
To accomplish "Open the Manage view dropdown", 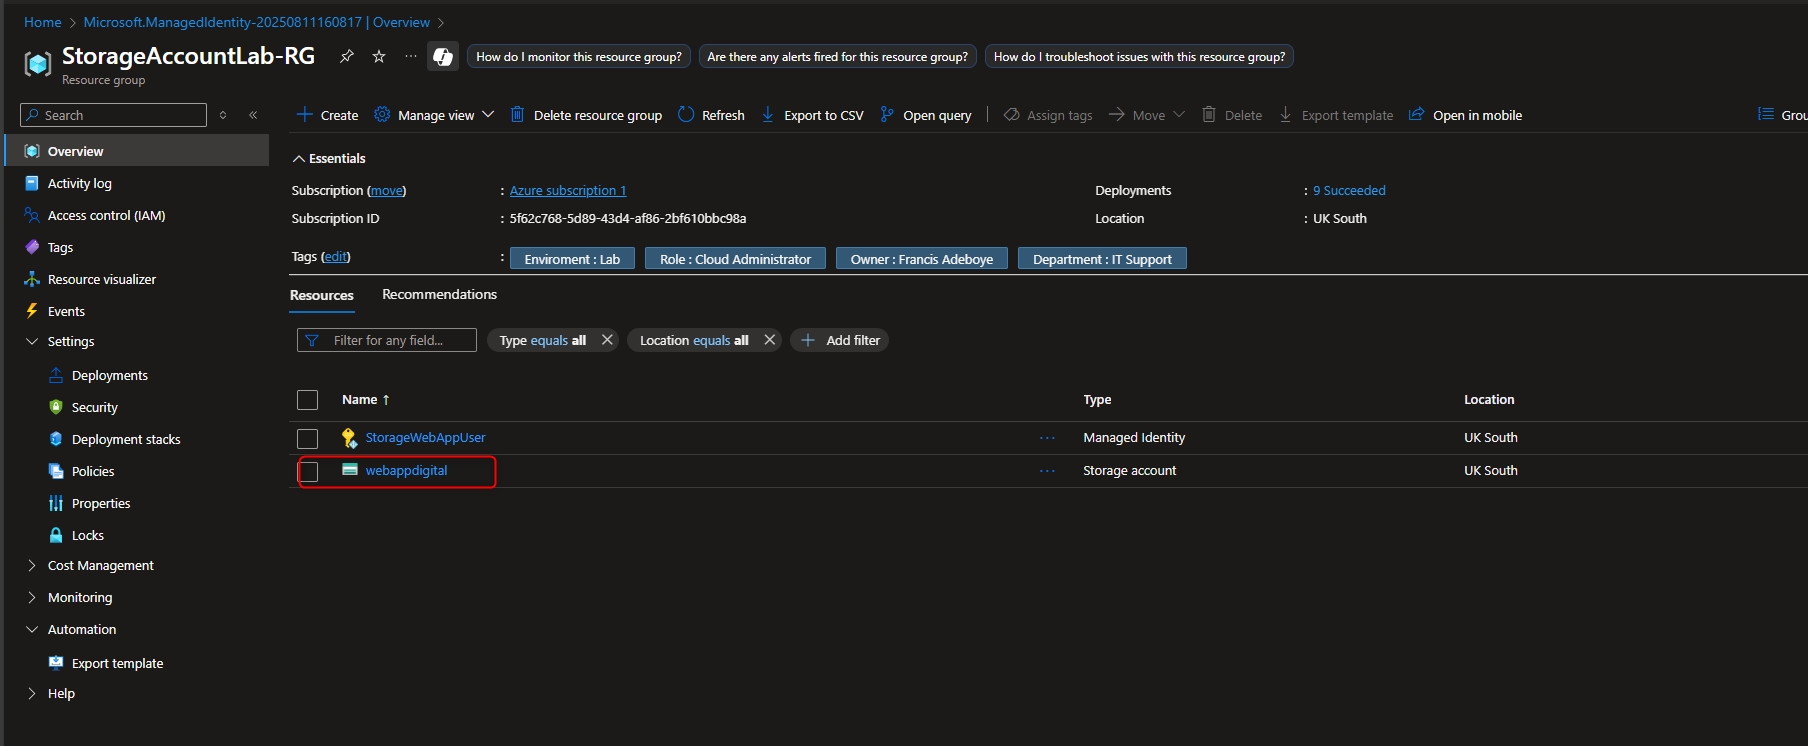I will point(434,115).
